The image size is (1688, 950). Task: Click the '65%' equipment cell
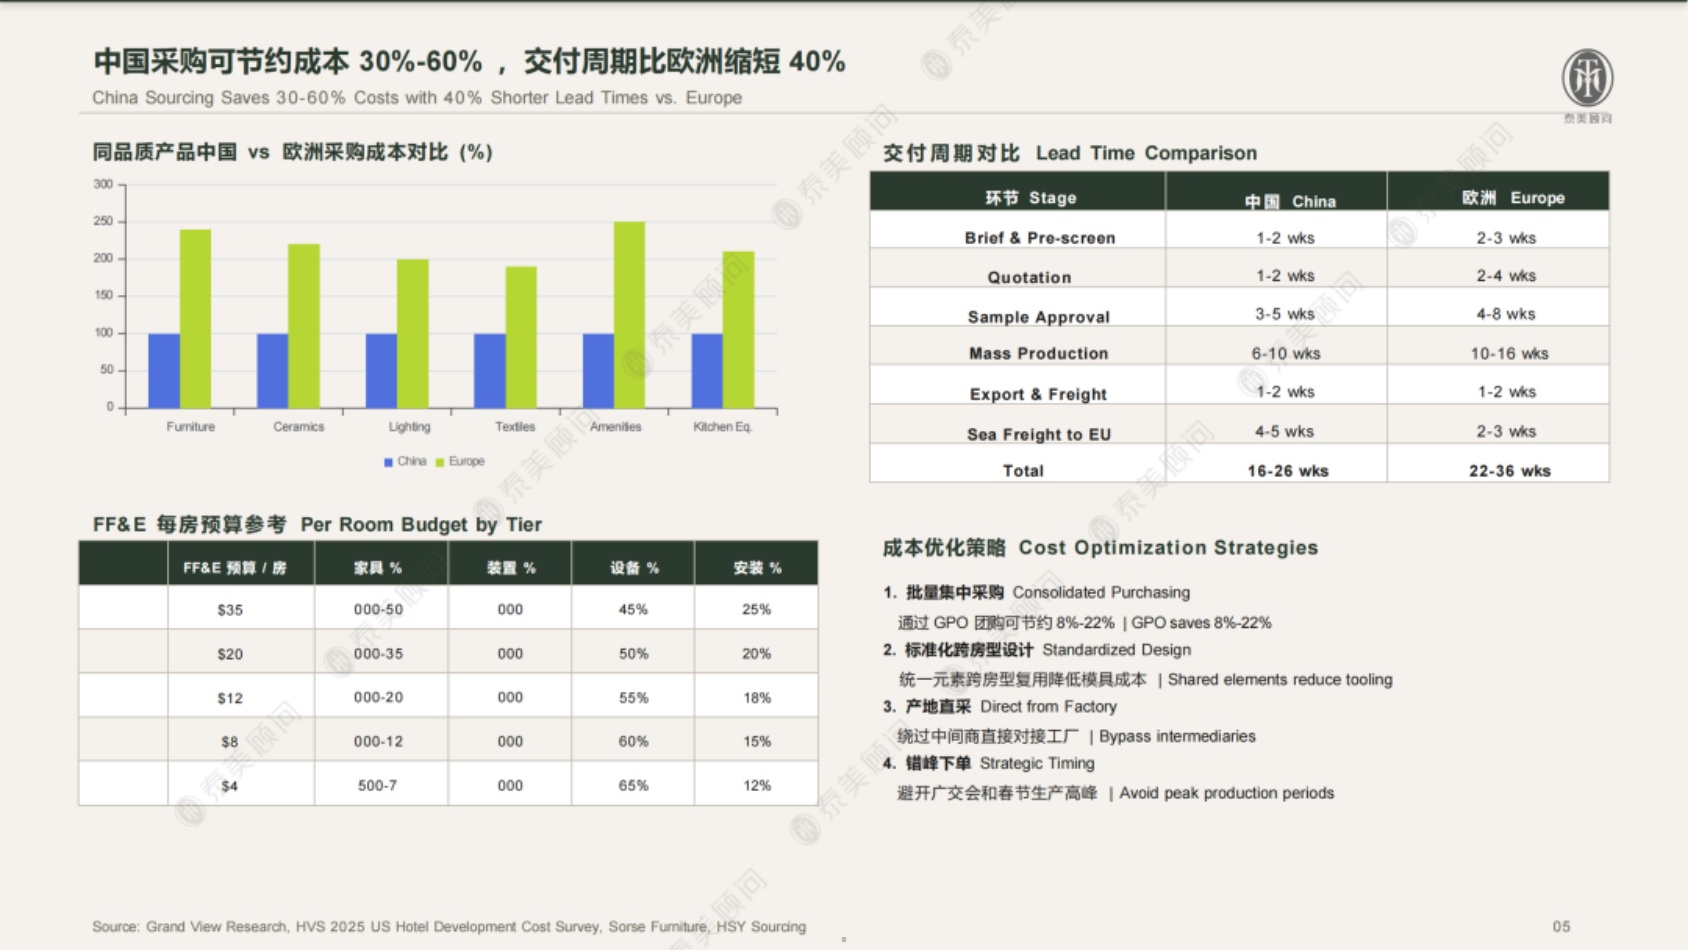[x=633, y=786]
